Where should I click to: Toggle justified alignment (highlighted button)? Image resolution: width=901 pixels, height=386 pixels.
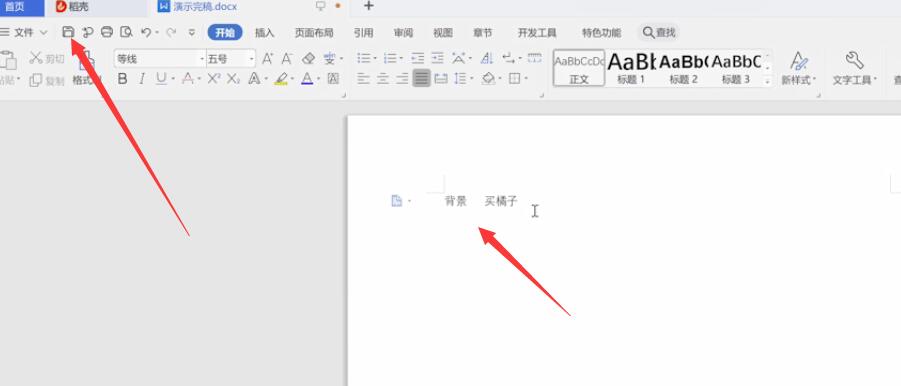422,78
